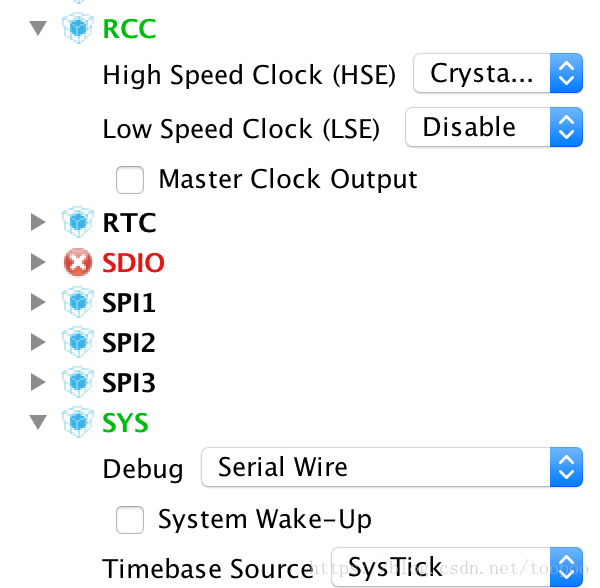
Task: Open the Low Speed Clock (LSE) dropdown
Action: [492, 127]
